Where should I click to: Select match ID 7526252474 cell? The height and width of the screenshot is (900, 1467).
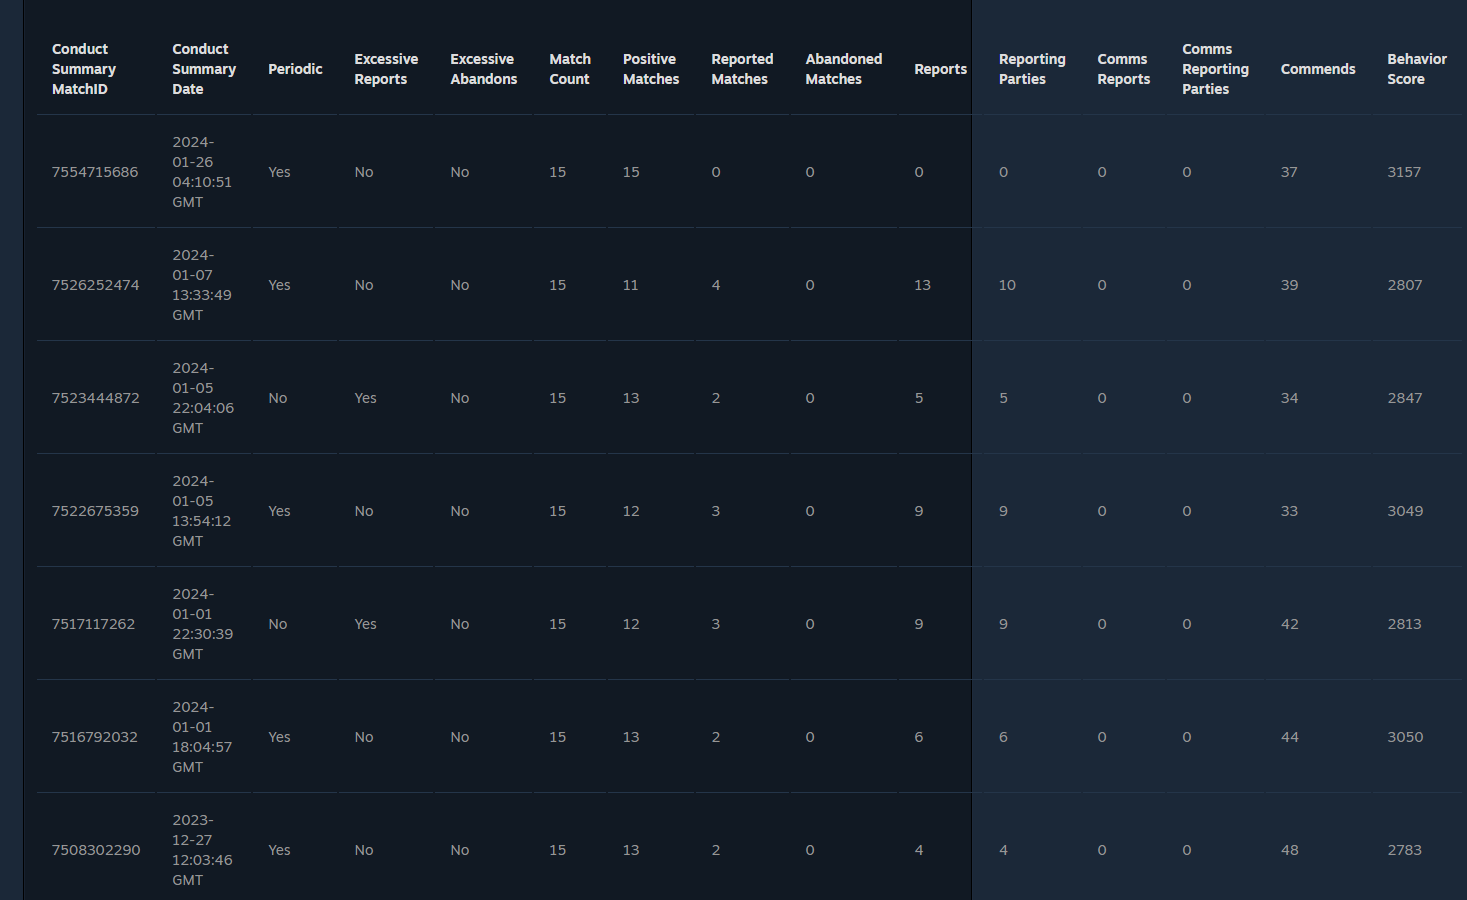(x=95, y=285)
